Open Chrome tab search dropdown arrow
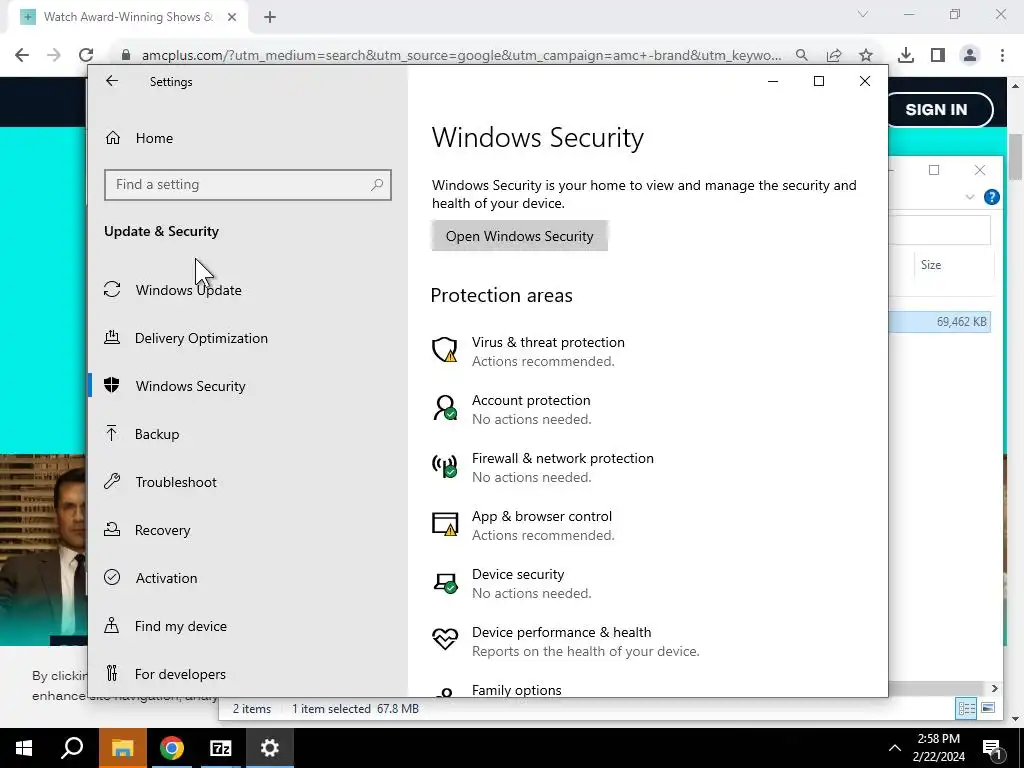 point(863,14)
